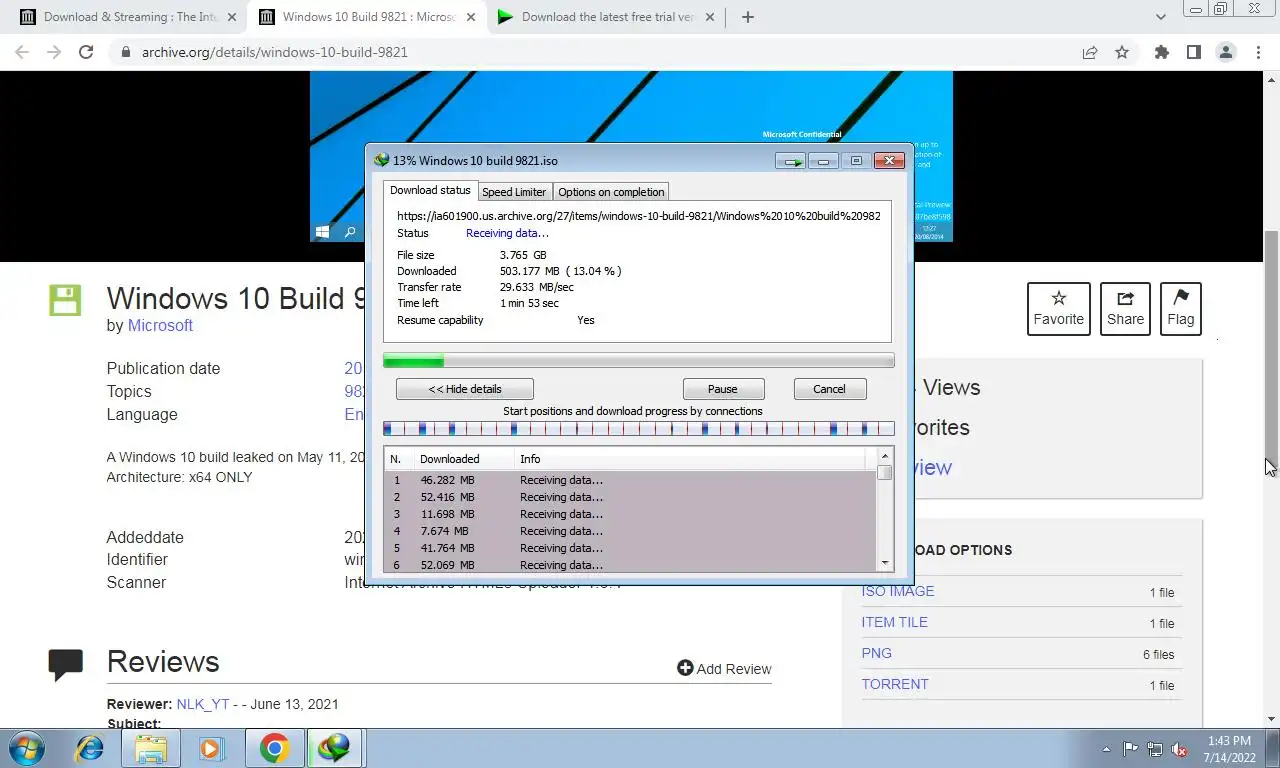The width and height of the screenshot is (1280, 768).
Task: Switch to Download latest free trial tab
Action: pos(606,17)
